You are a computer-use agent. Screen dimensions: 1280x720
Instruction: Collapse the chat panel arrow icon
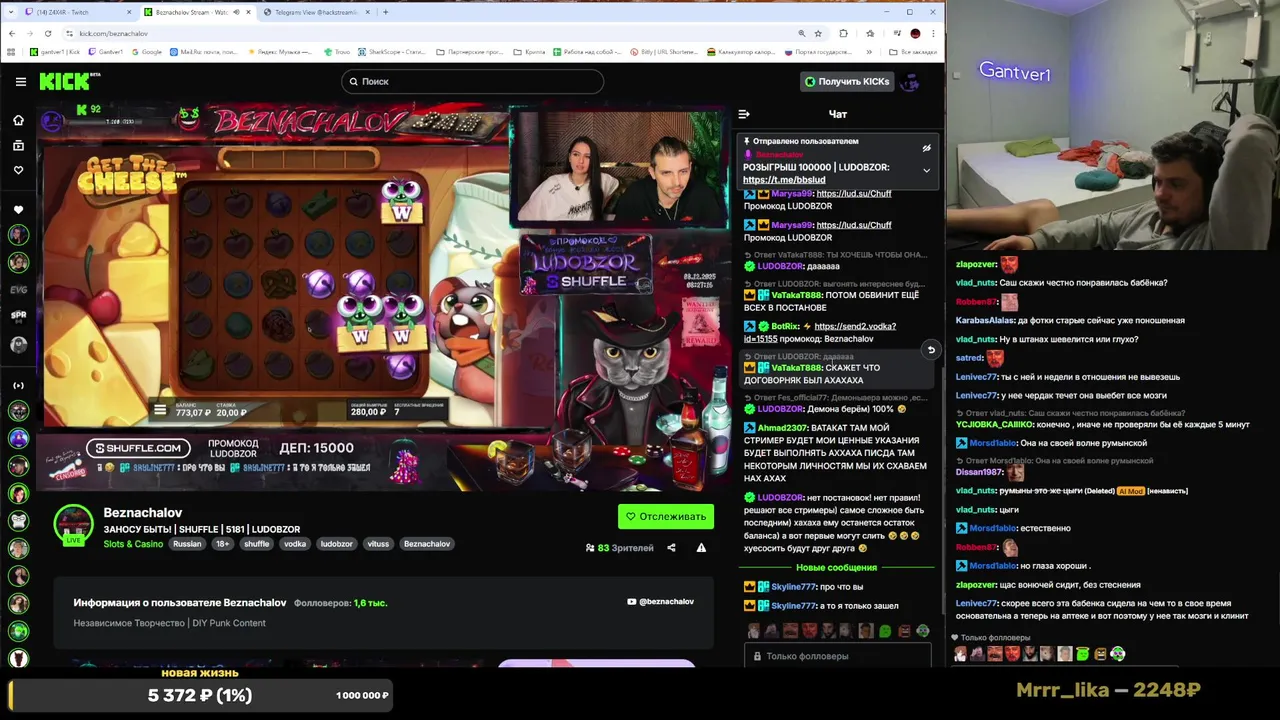pyautogui.click(x=743, y=114)
